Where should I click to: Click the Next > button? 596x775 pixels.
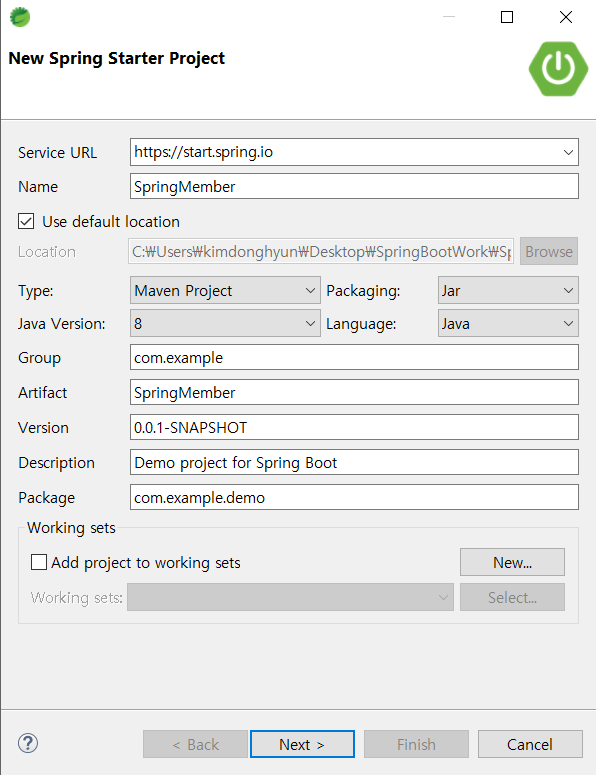tap(302, 744)
